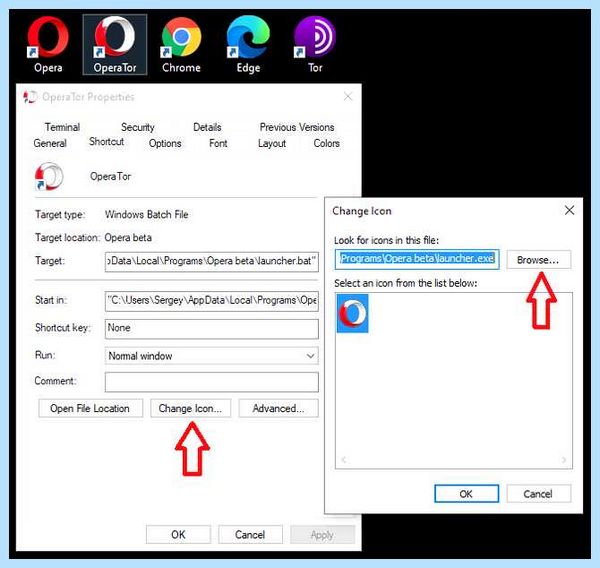Select the Shortcut tab
Image resolution: width=600 pixels, height=568 pixels.
click(106, 142)
